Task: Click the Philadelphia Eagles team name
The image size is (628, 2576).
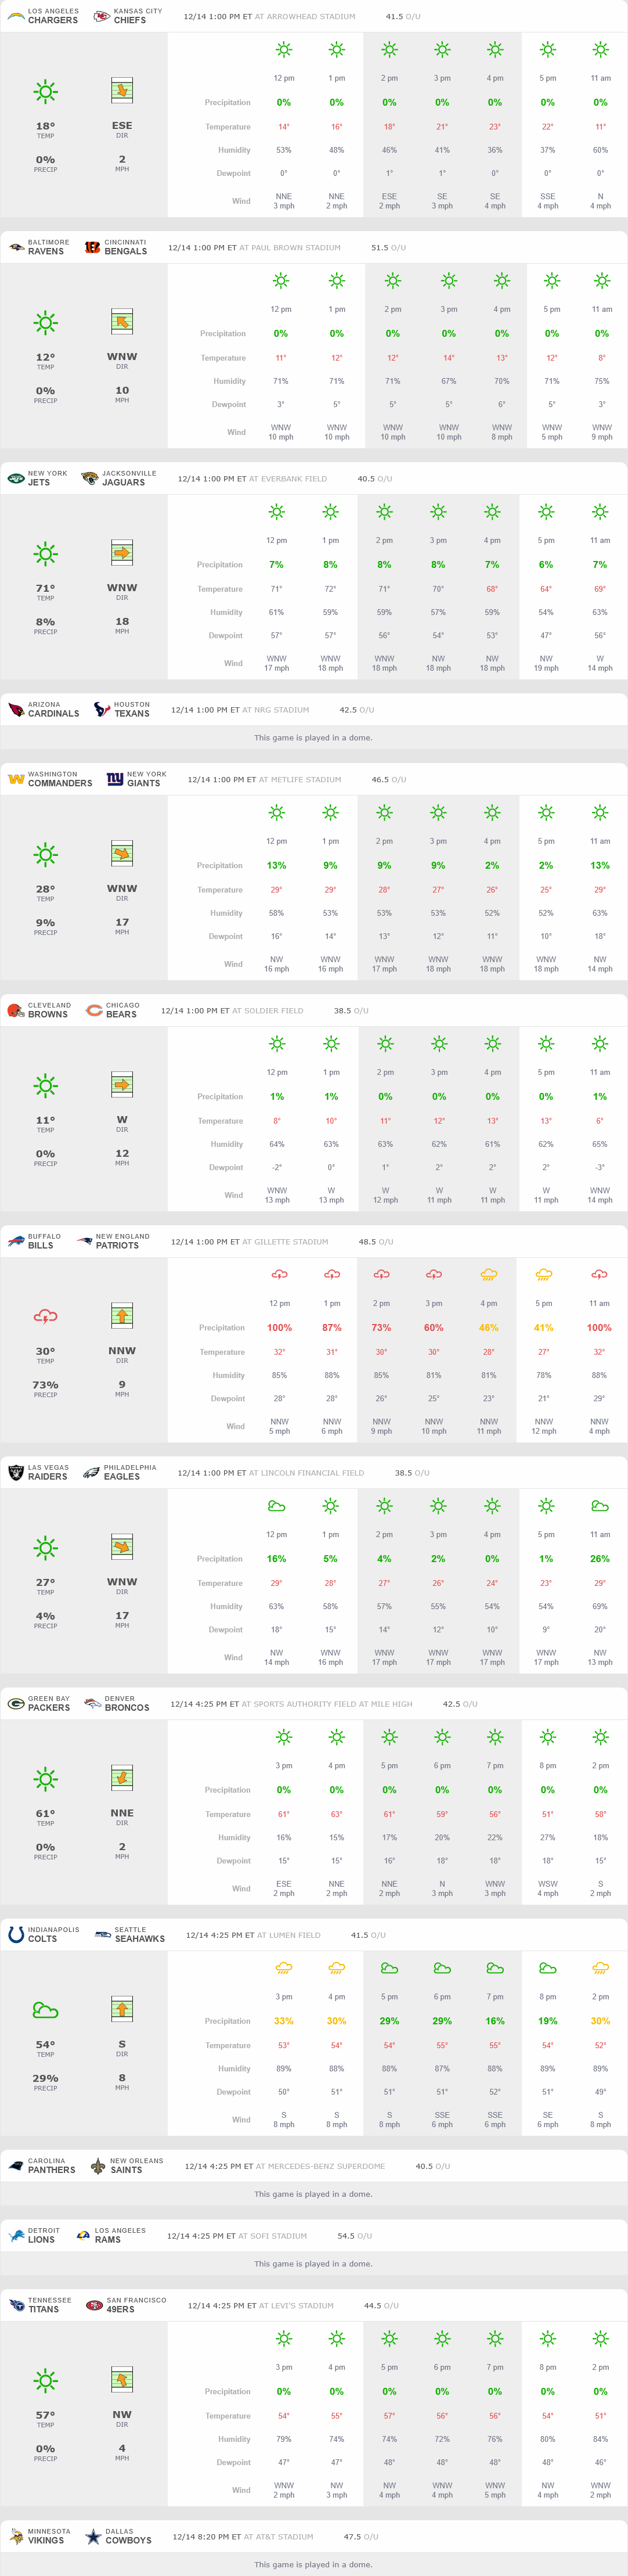Action: click(122, 1476)
